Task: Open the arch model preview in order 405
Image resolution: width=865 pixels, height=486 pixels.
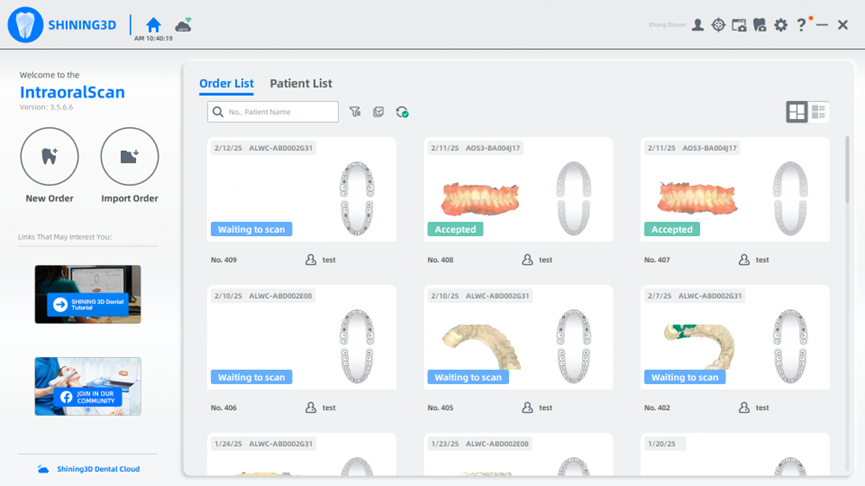Action: click(x=482, y=346)
